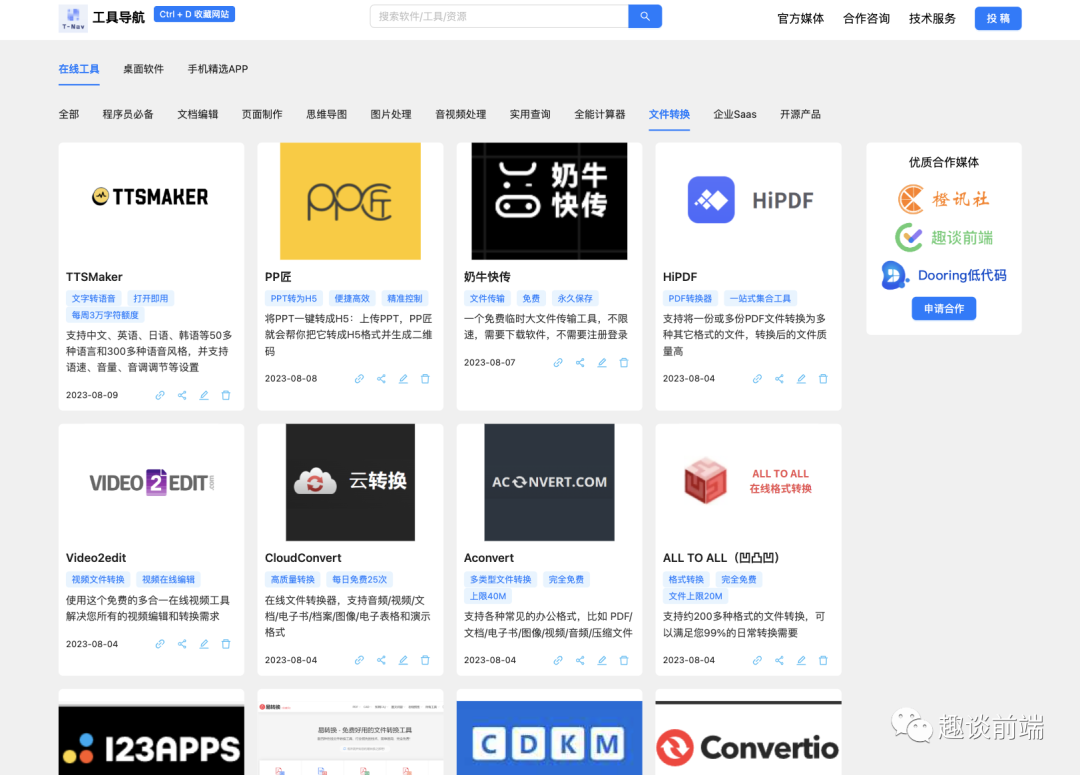
Task: Copy the link of the ALL TO ALL card
Action: coord(757,660)
